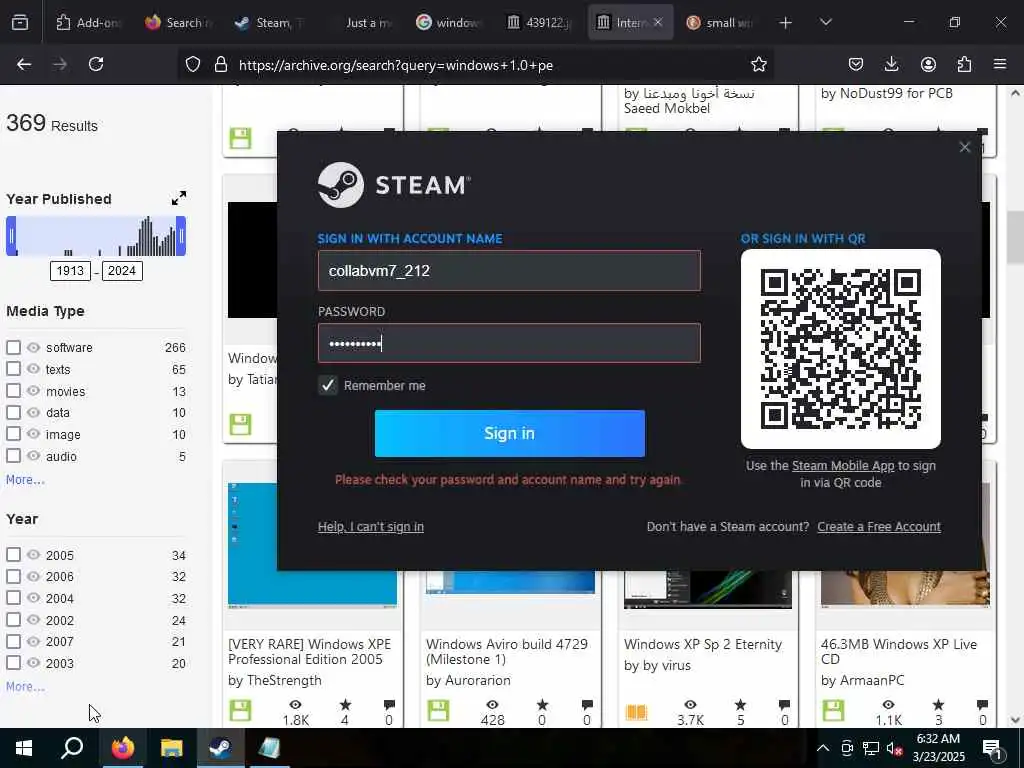Open Steam from the taskbar
The width and height of the screenshot is (1024, 768).
point(220,748)
